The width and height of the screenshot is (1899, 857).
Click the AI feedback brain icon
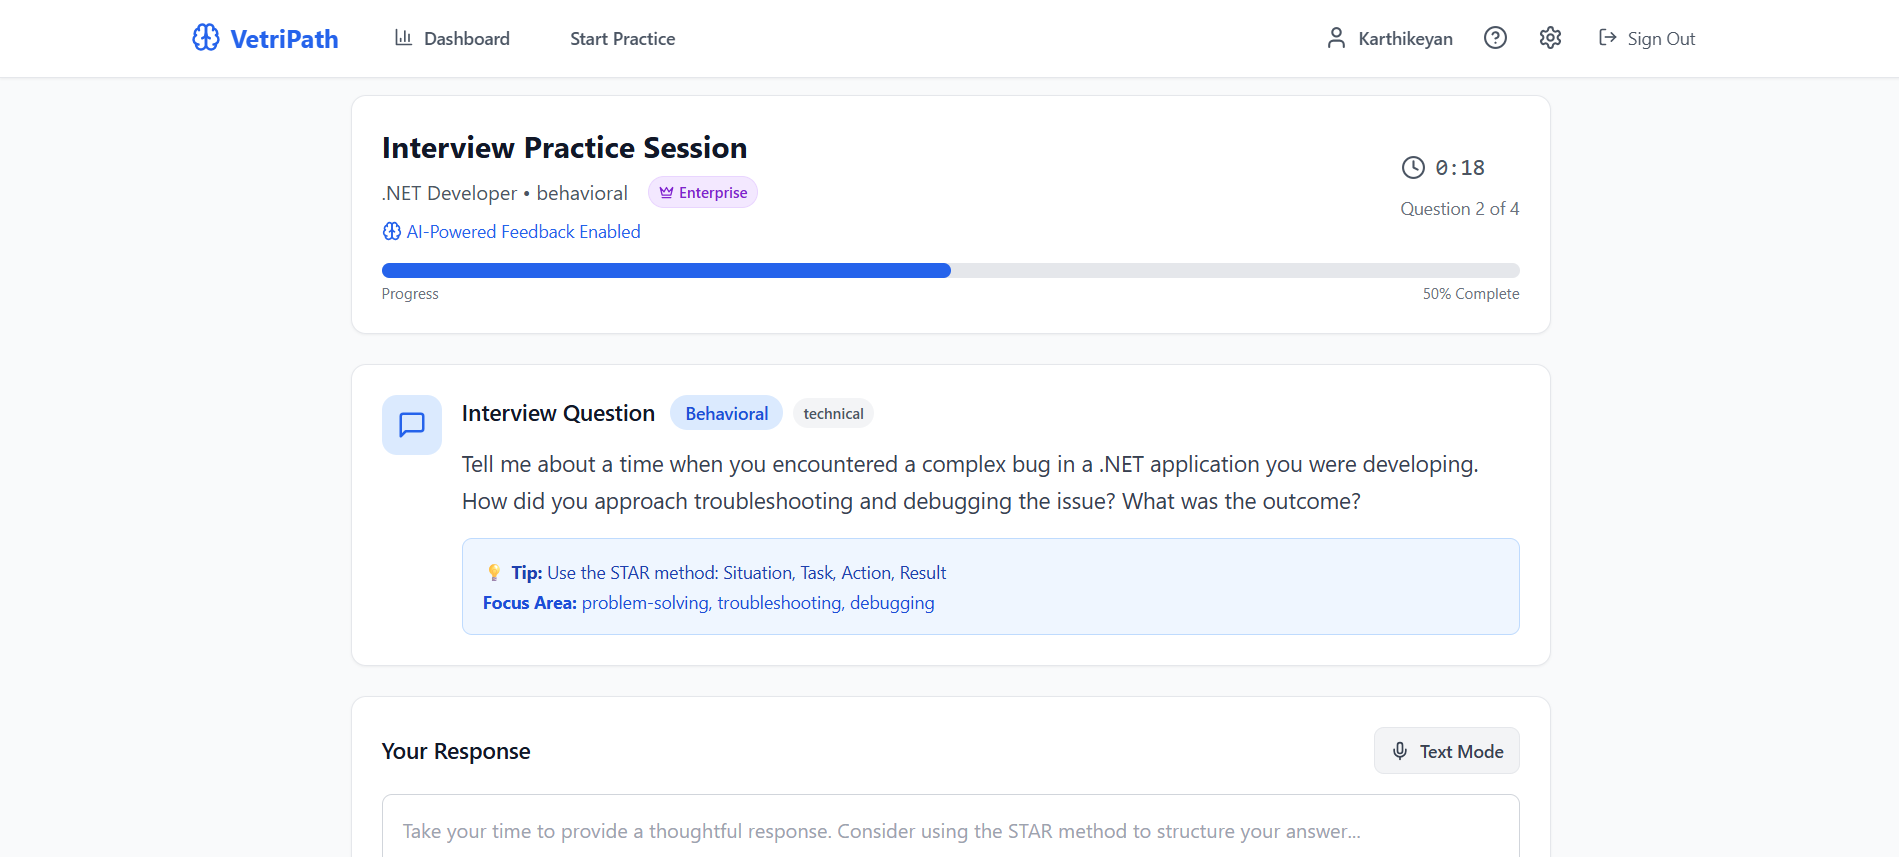392,232
